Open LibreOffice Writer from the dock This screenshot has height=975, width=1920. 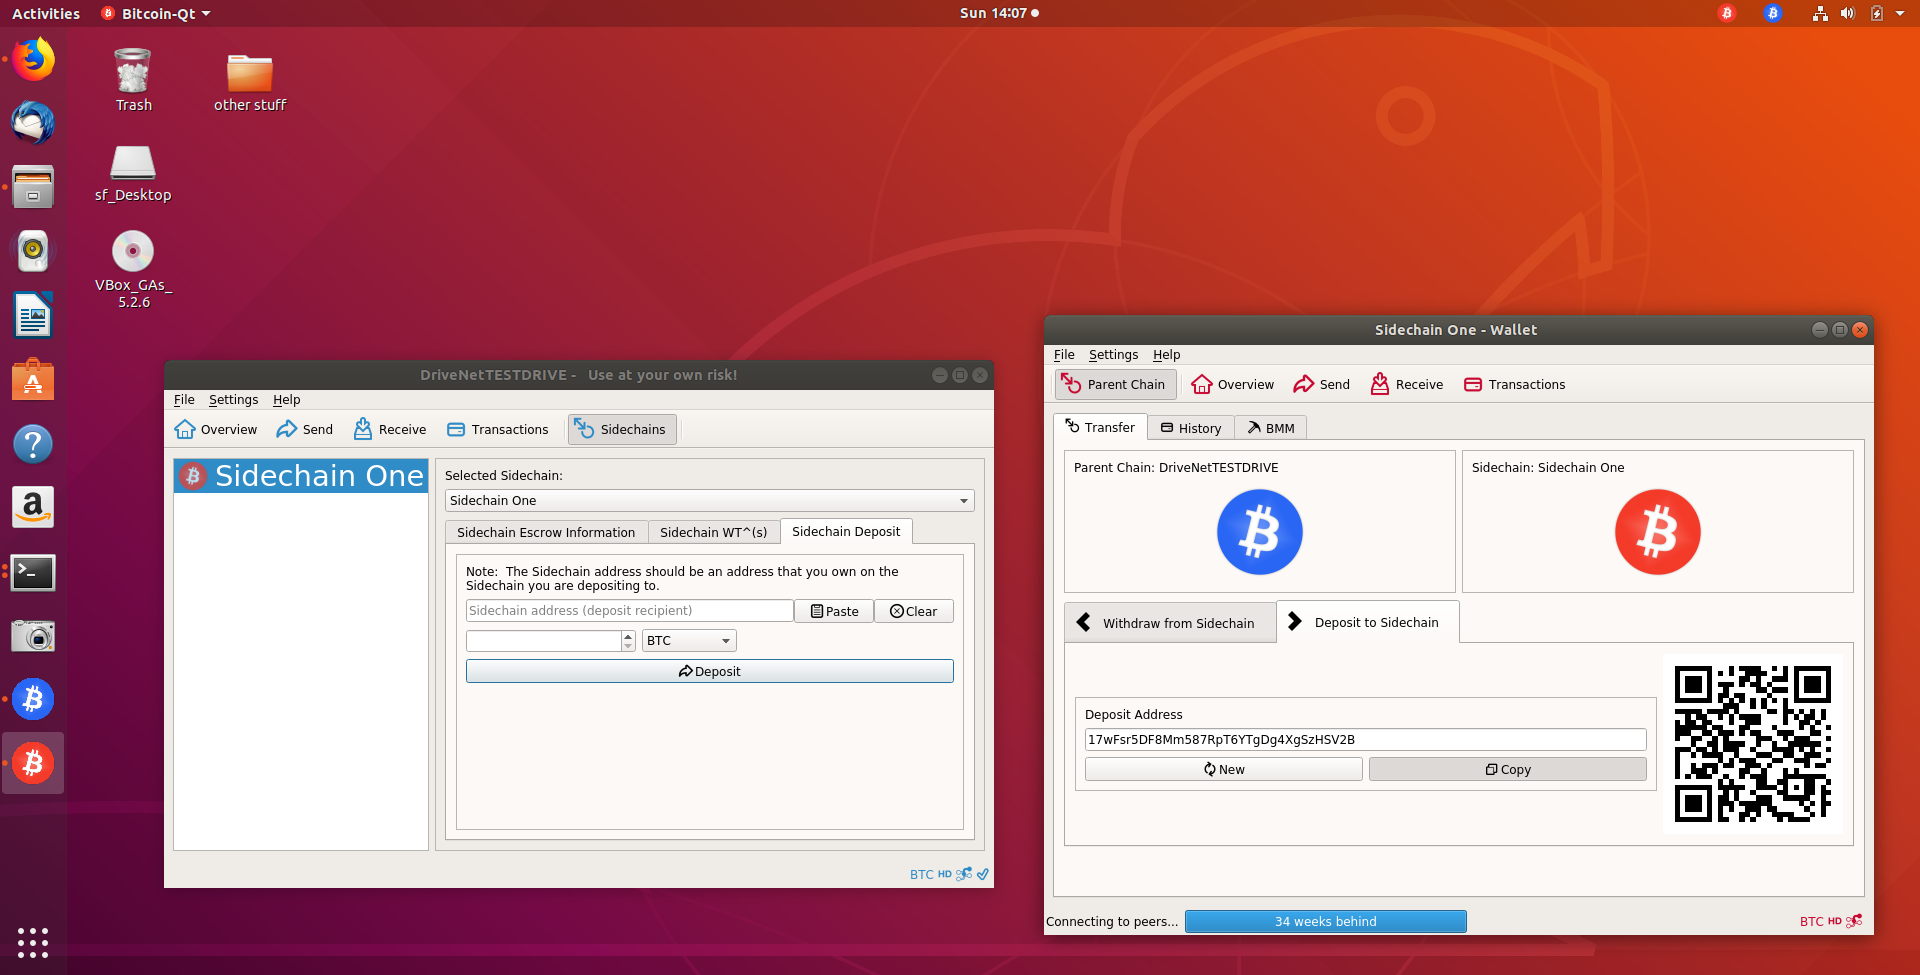click(33, 315)
